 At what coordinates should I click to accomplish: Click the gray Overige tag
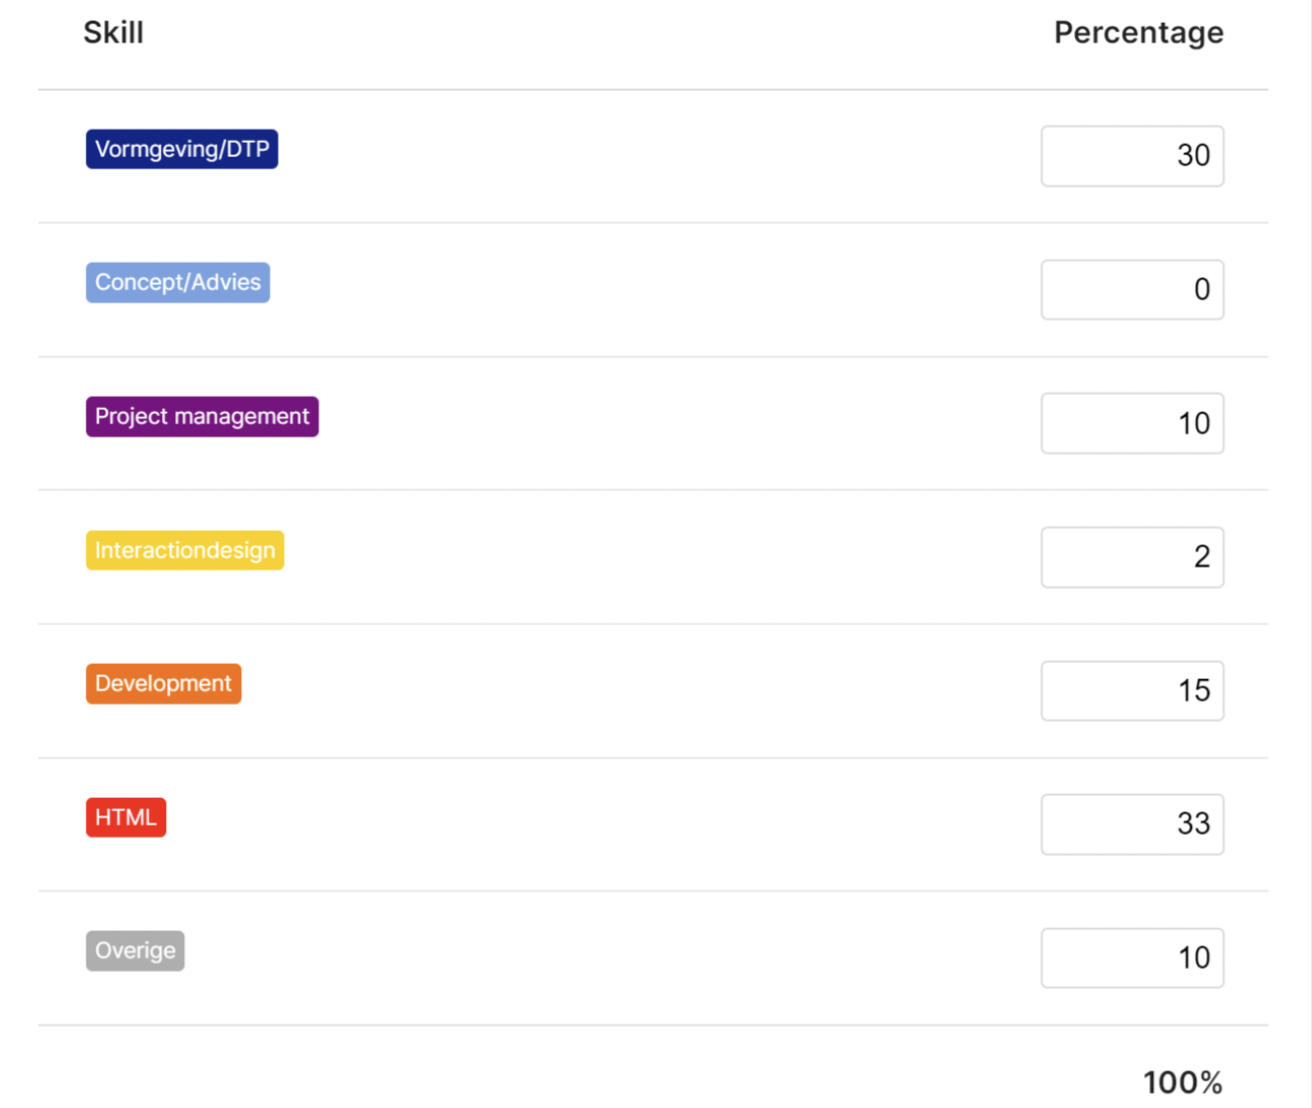coord(135,951)
